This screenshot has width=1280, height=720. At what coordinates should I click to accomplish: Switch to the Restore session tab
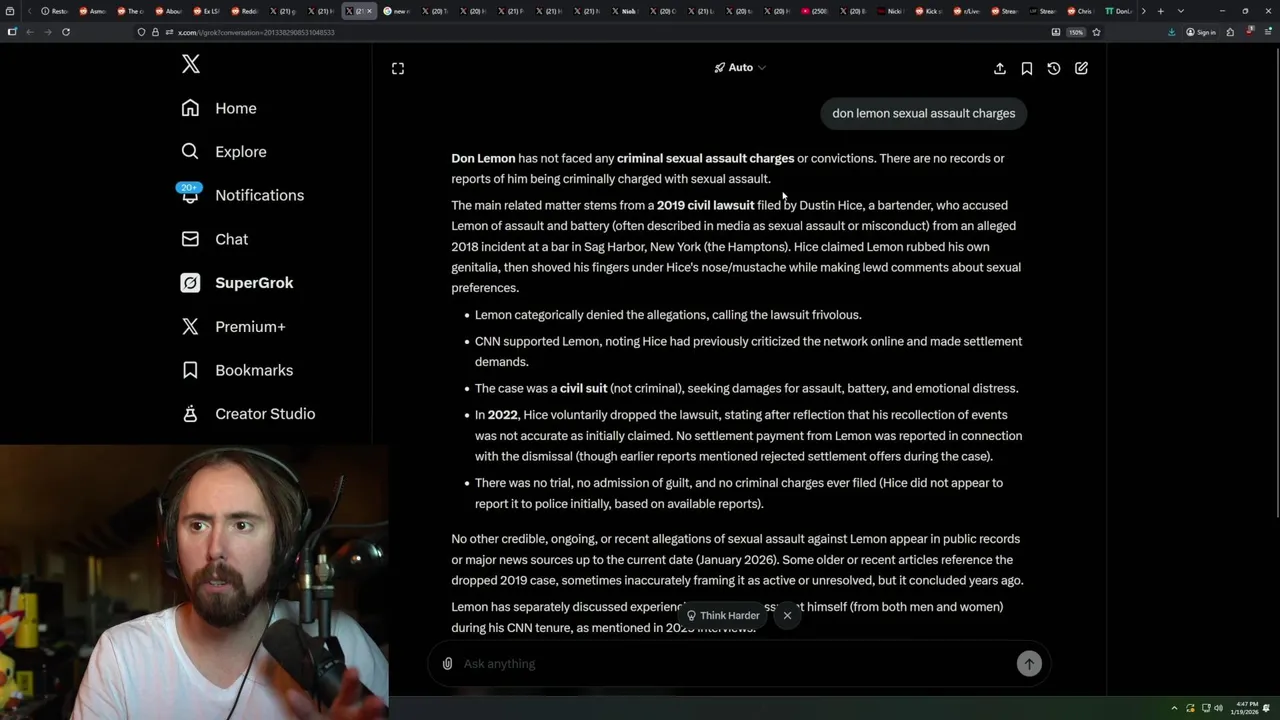click(x=54, y=11)
